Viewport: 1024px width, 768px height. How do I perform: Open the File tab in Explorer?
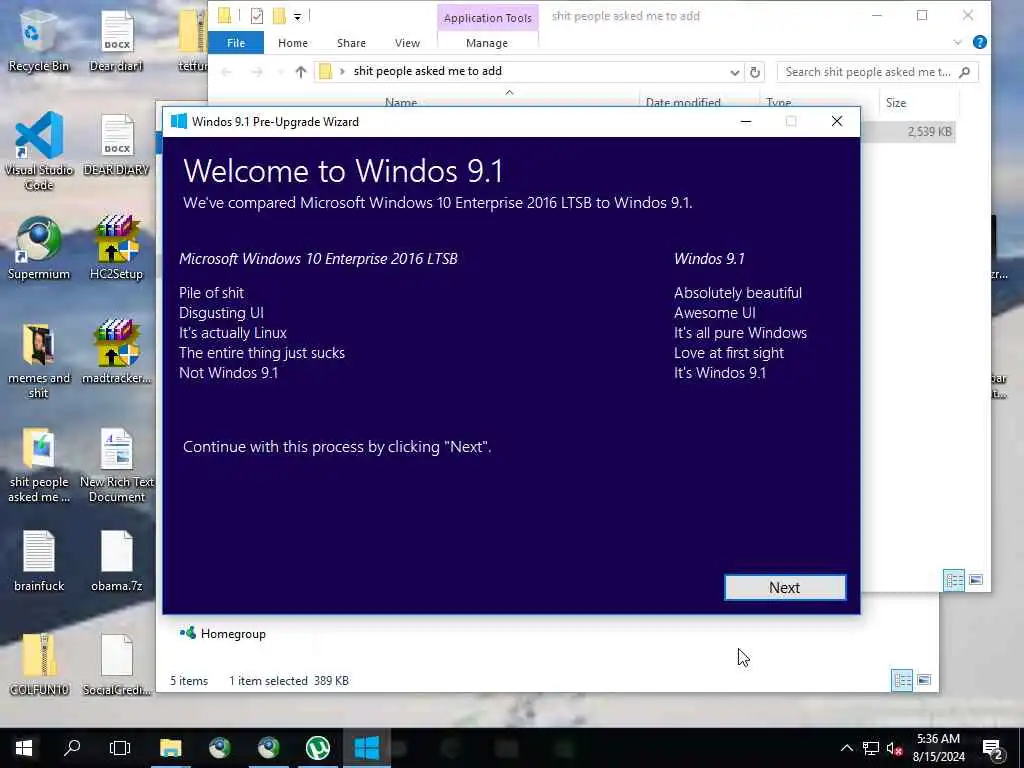pyautogui.click(x=236, y=43)
